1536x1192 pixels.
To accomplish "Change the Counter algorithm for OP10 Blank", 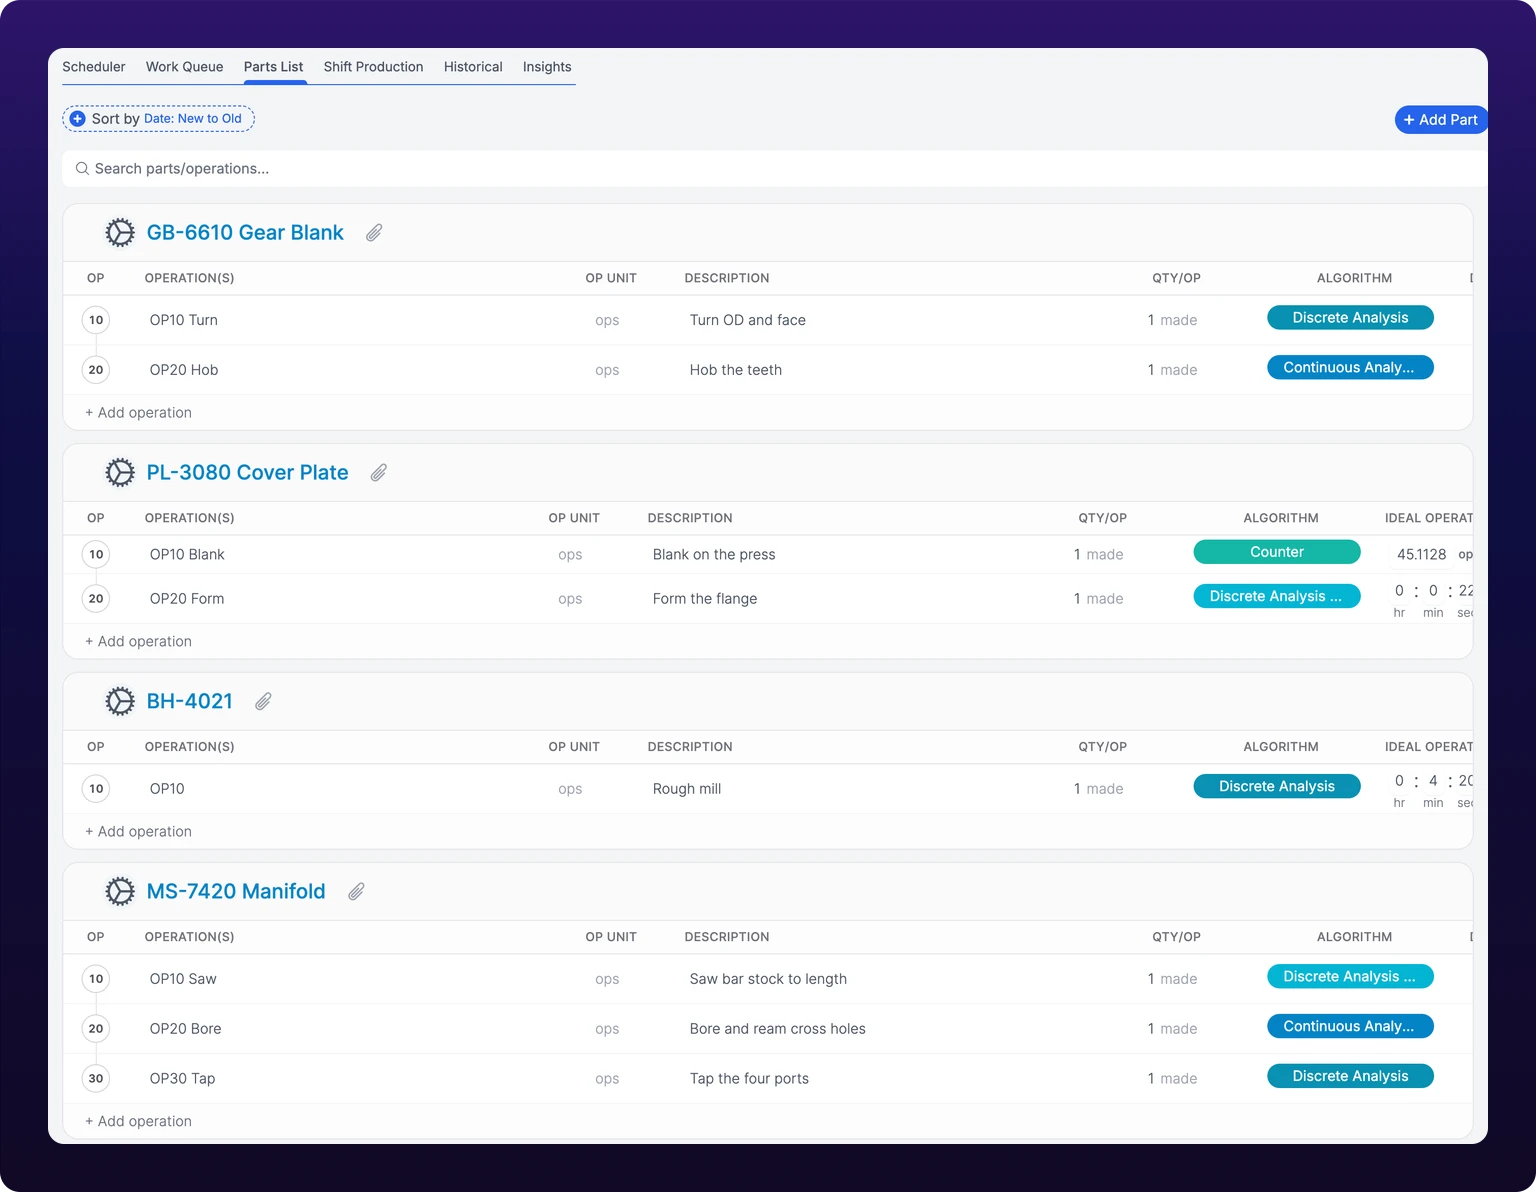I will coord(1277,552).
